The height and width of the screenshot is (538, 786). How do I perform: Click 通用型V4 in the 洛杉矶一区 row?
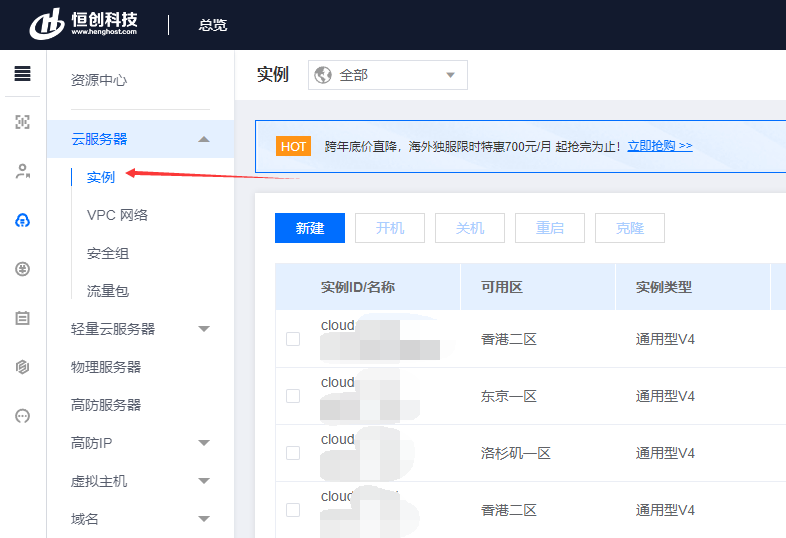tap(665, 453)
